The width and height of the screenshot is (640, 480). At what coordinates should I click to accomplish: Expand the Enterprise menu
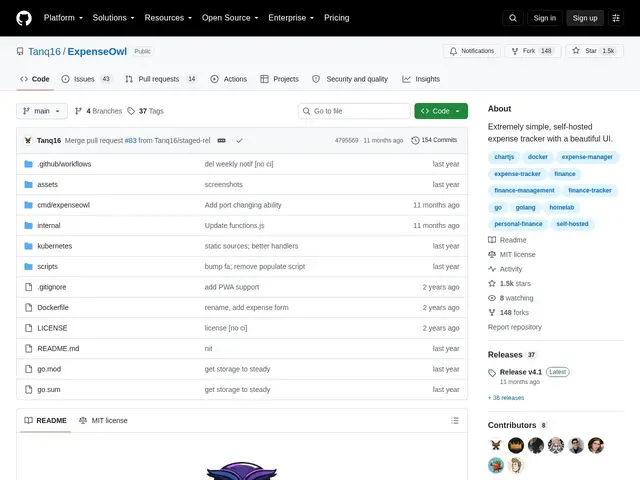(291, 18)
